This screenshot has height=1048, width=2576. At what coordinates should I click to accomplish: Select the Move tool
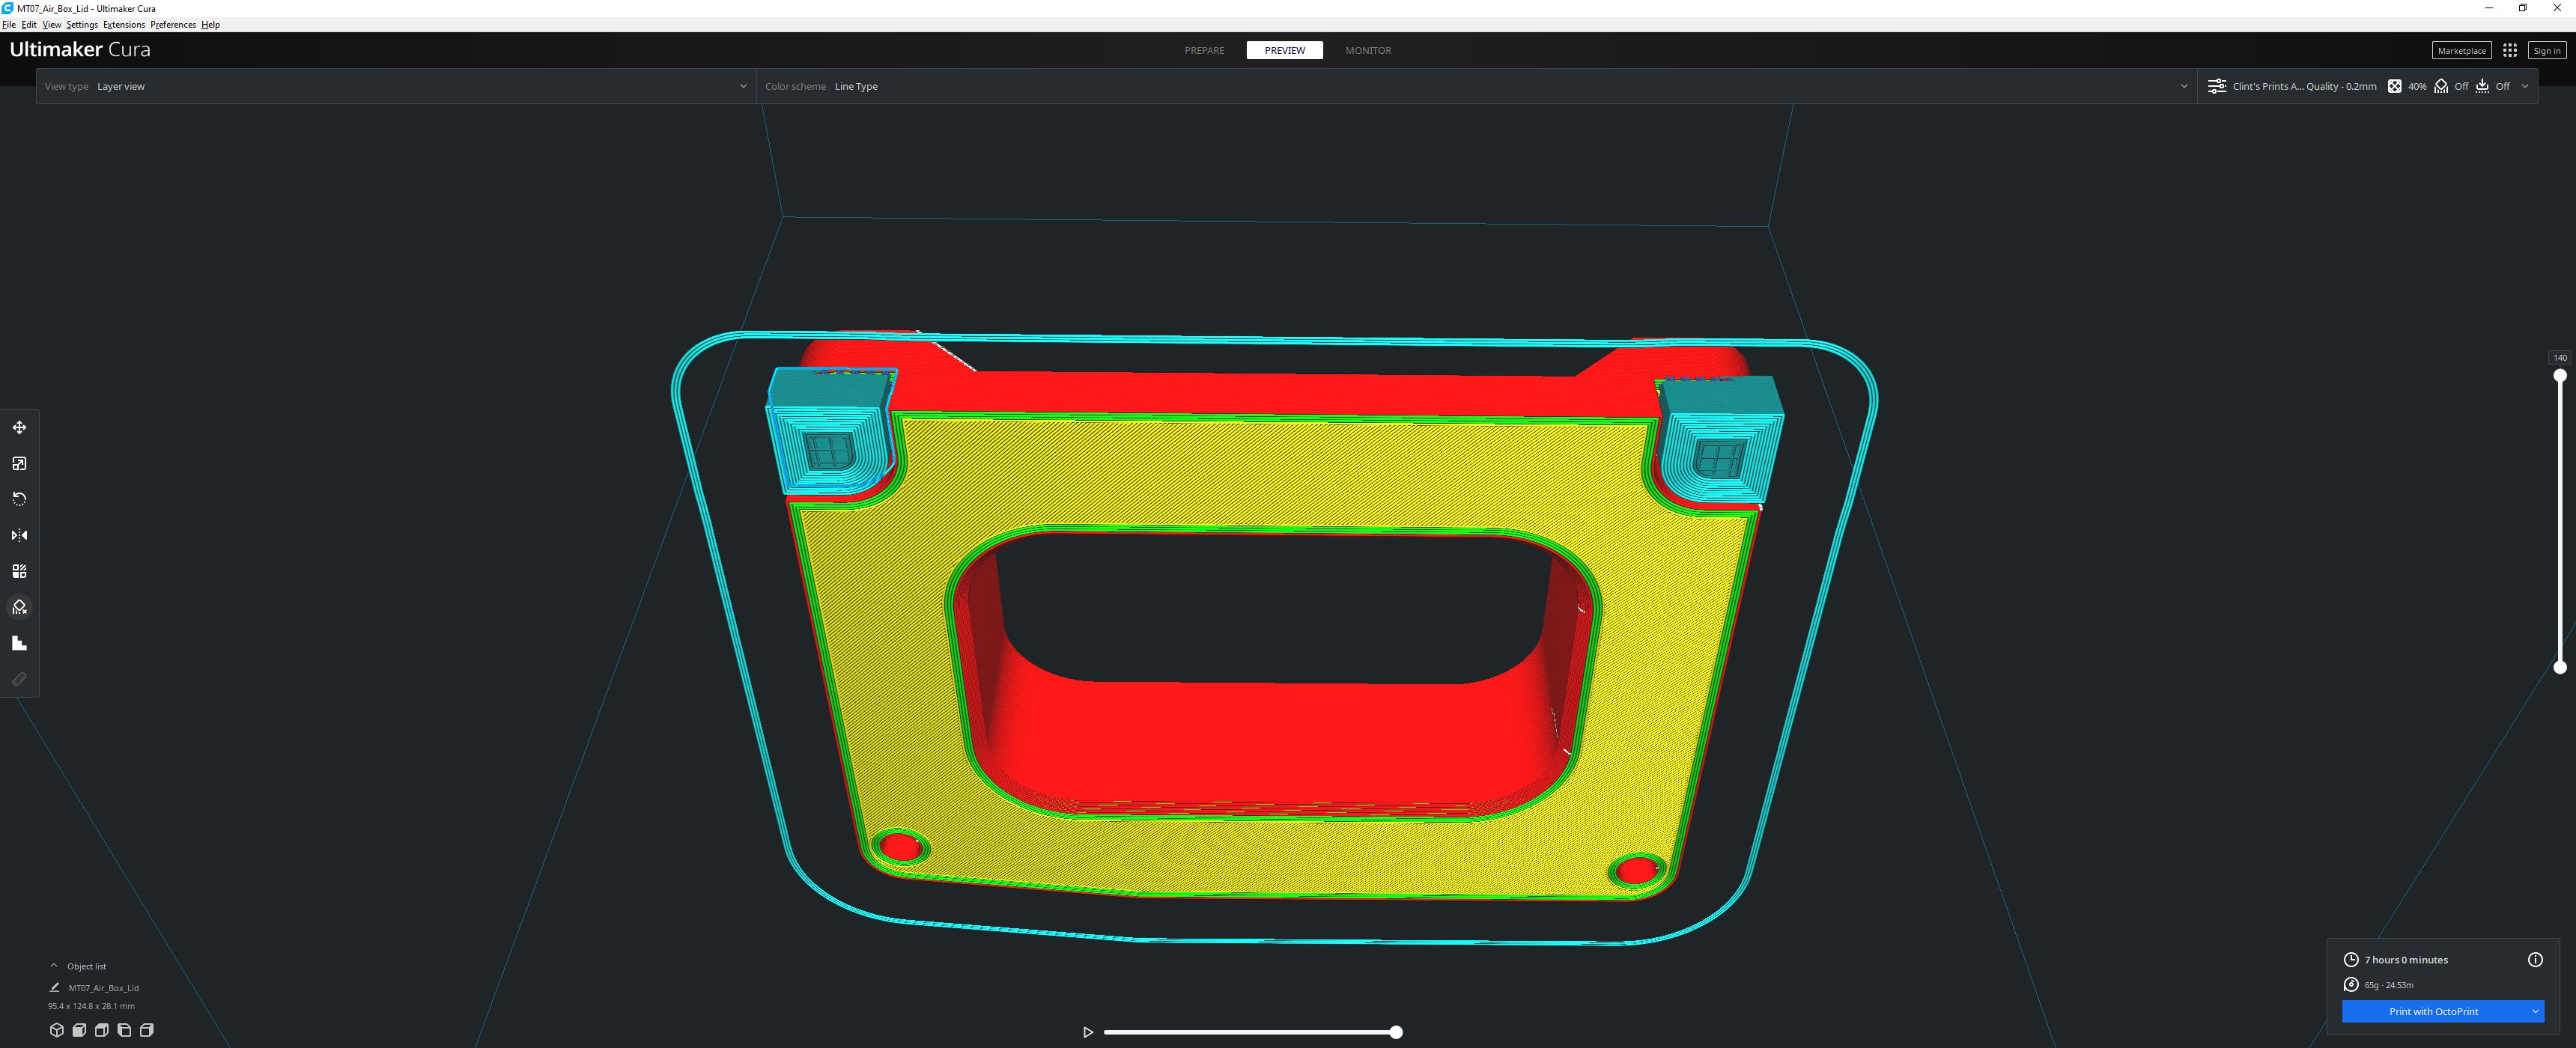pyautogui.click(x=19, y=427)
